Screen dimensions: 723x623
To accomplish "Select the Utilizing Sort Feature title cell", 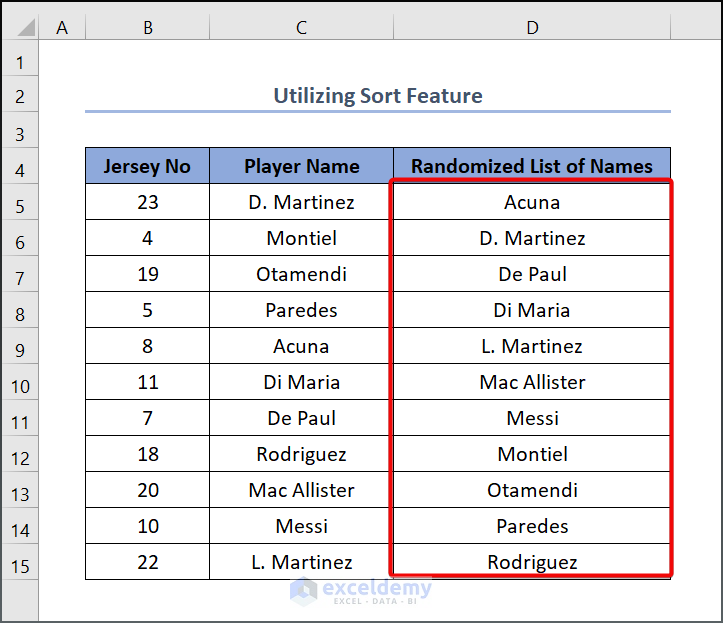I will [378, 96].
